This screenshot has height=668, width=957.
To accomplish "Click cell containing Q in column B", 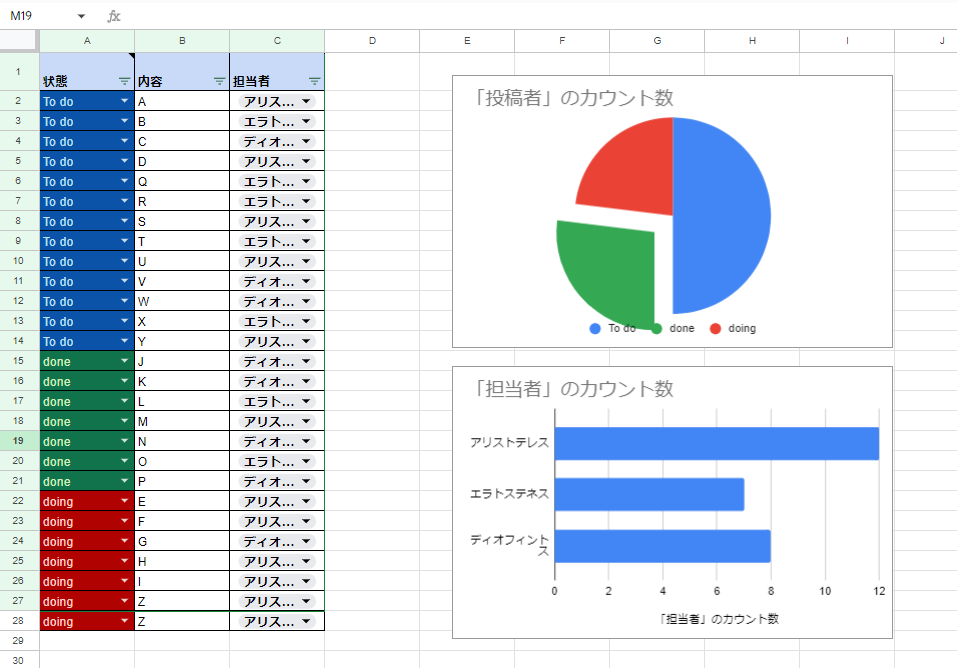I will pyautogui.click(x=182, y=181).
